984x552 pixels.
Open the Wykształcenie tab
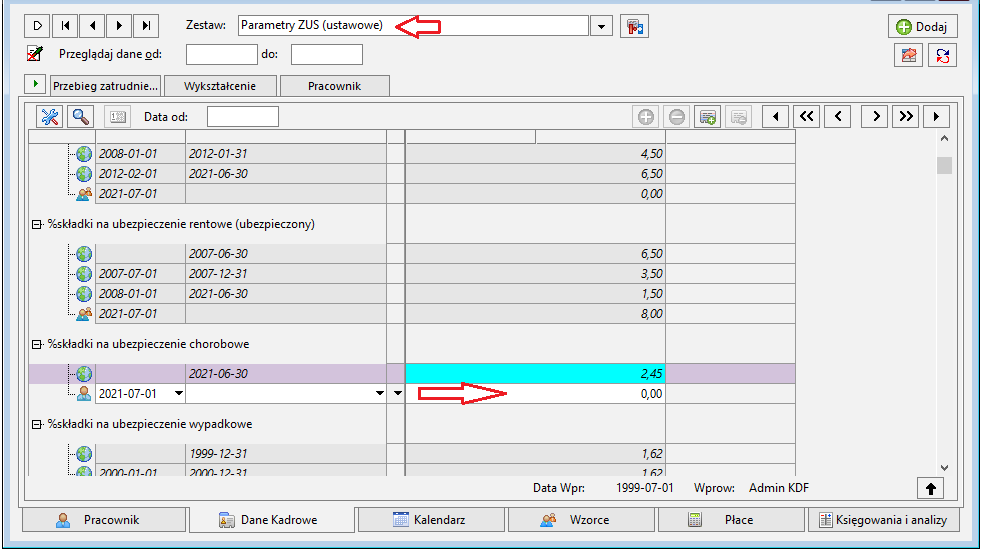(220, 86)
